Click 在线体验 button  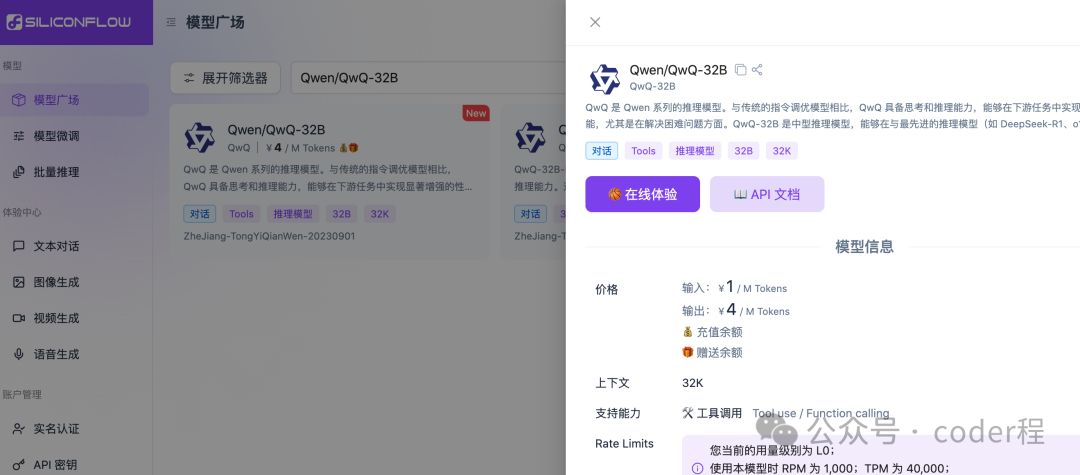pos(643,194)
